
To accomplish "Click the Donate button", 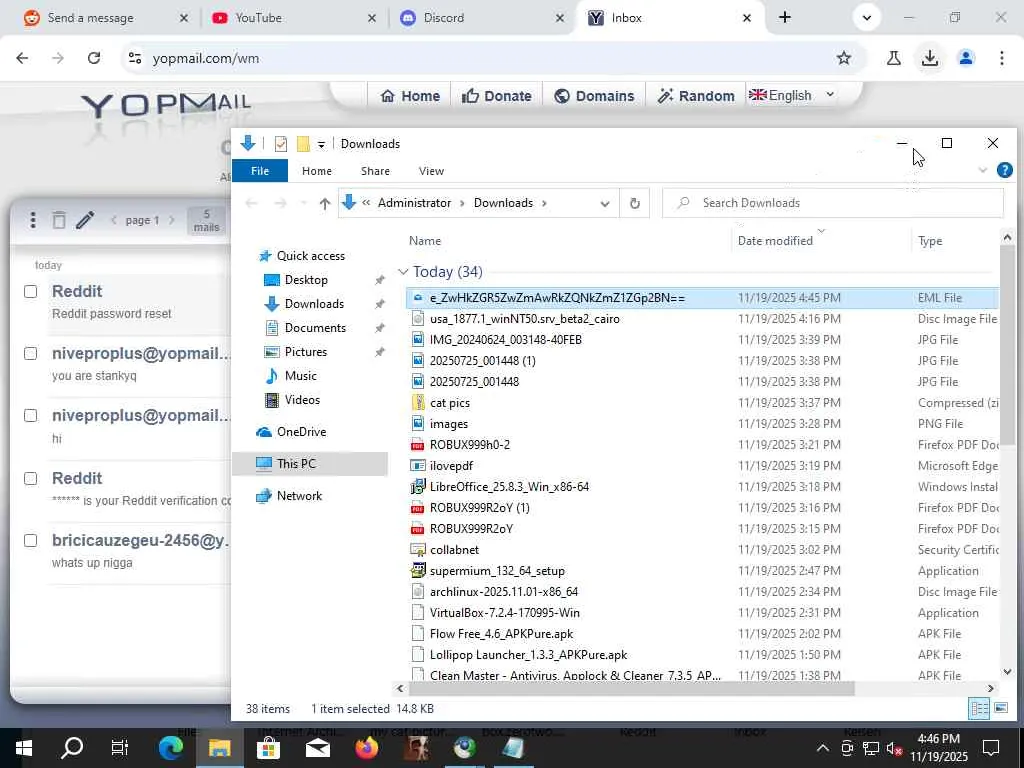I will (x=496, y=96).
